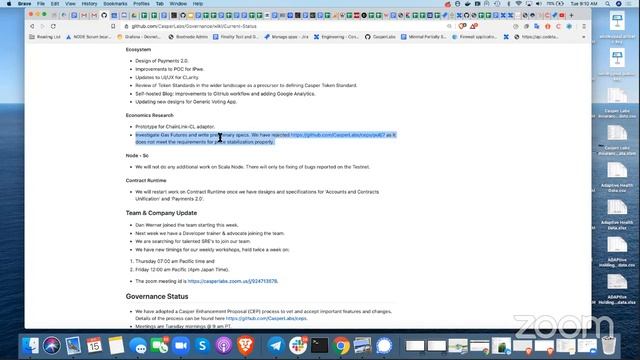The height and width of the screenshot is (360, 640).
Task: Open the Profiles menu
Action: [141, 4]
